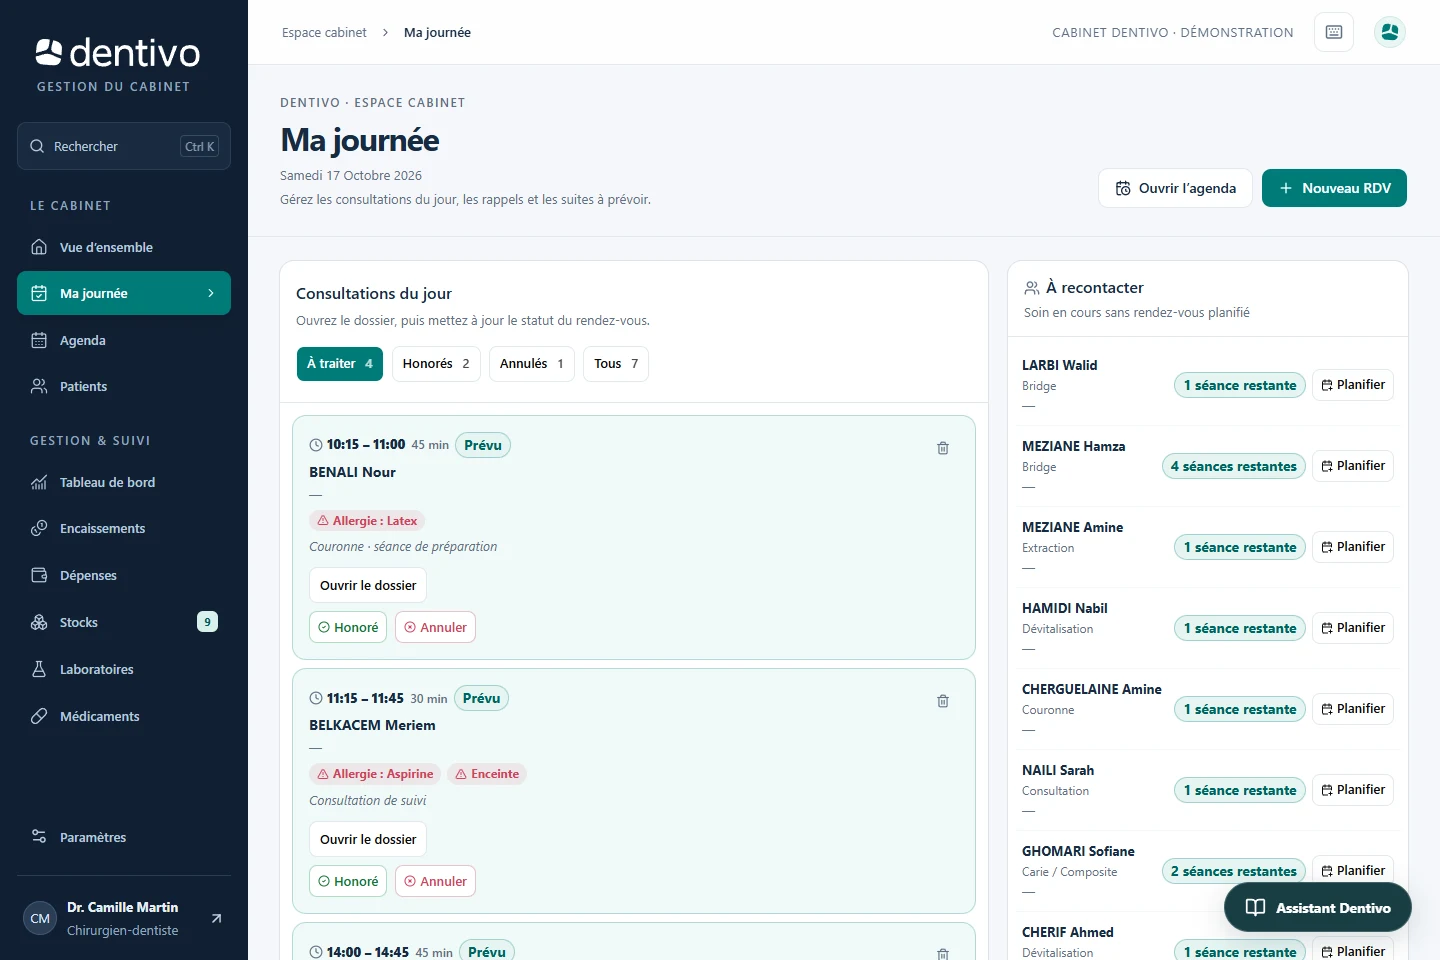Click the Ctrl K shortcut badge
The height and width of the screenshot is (960, 1440).
tap(200, 146)
